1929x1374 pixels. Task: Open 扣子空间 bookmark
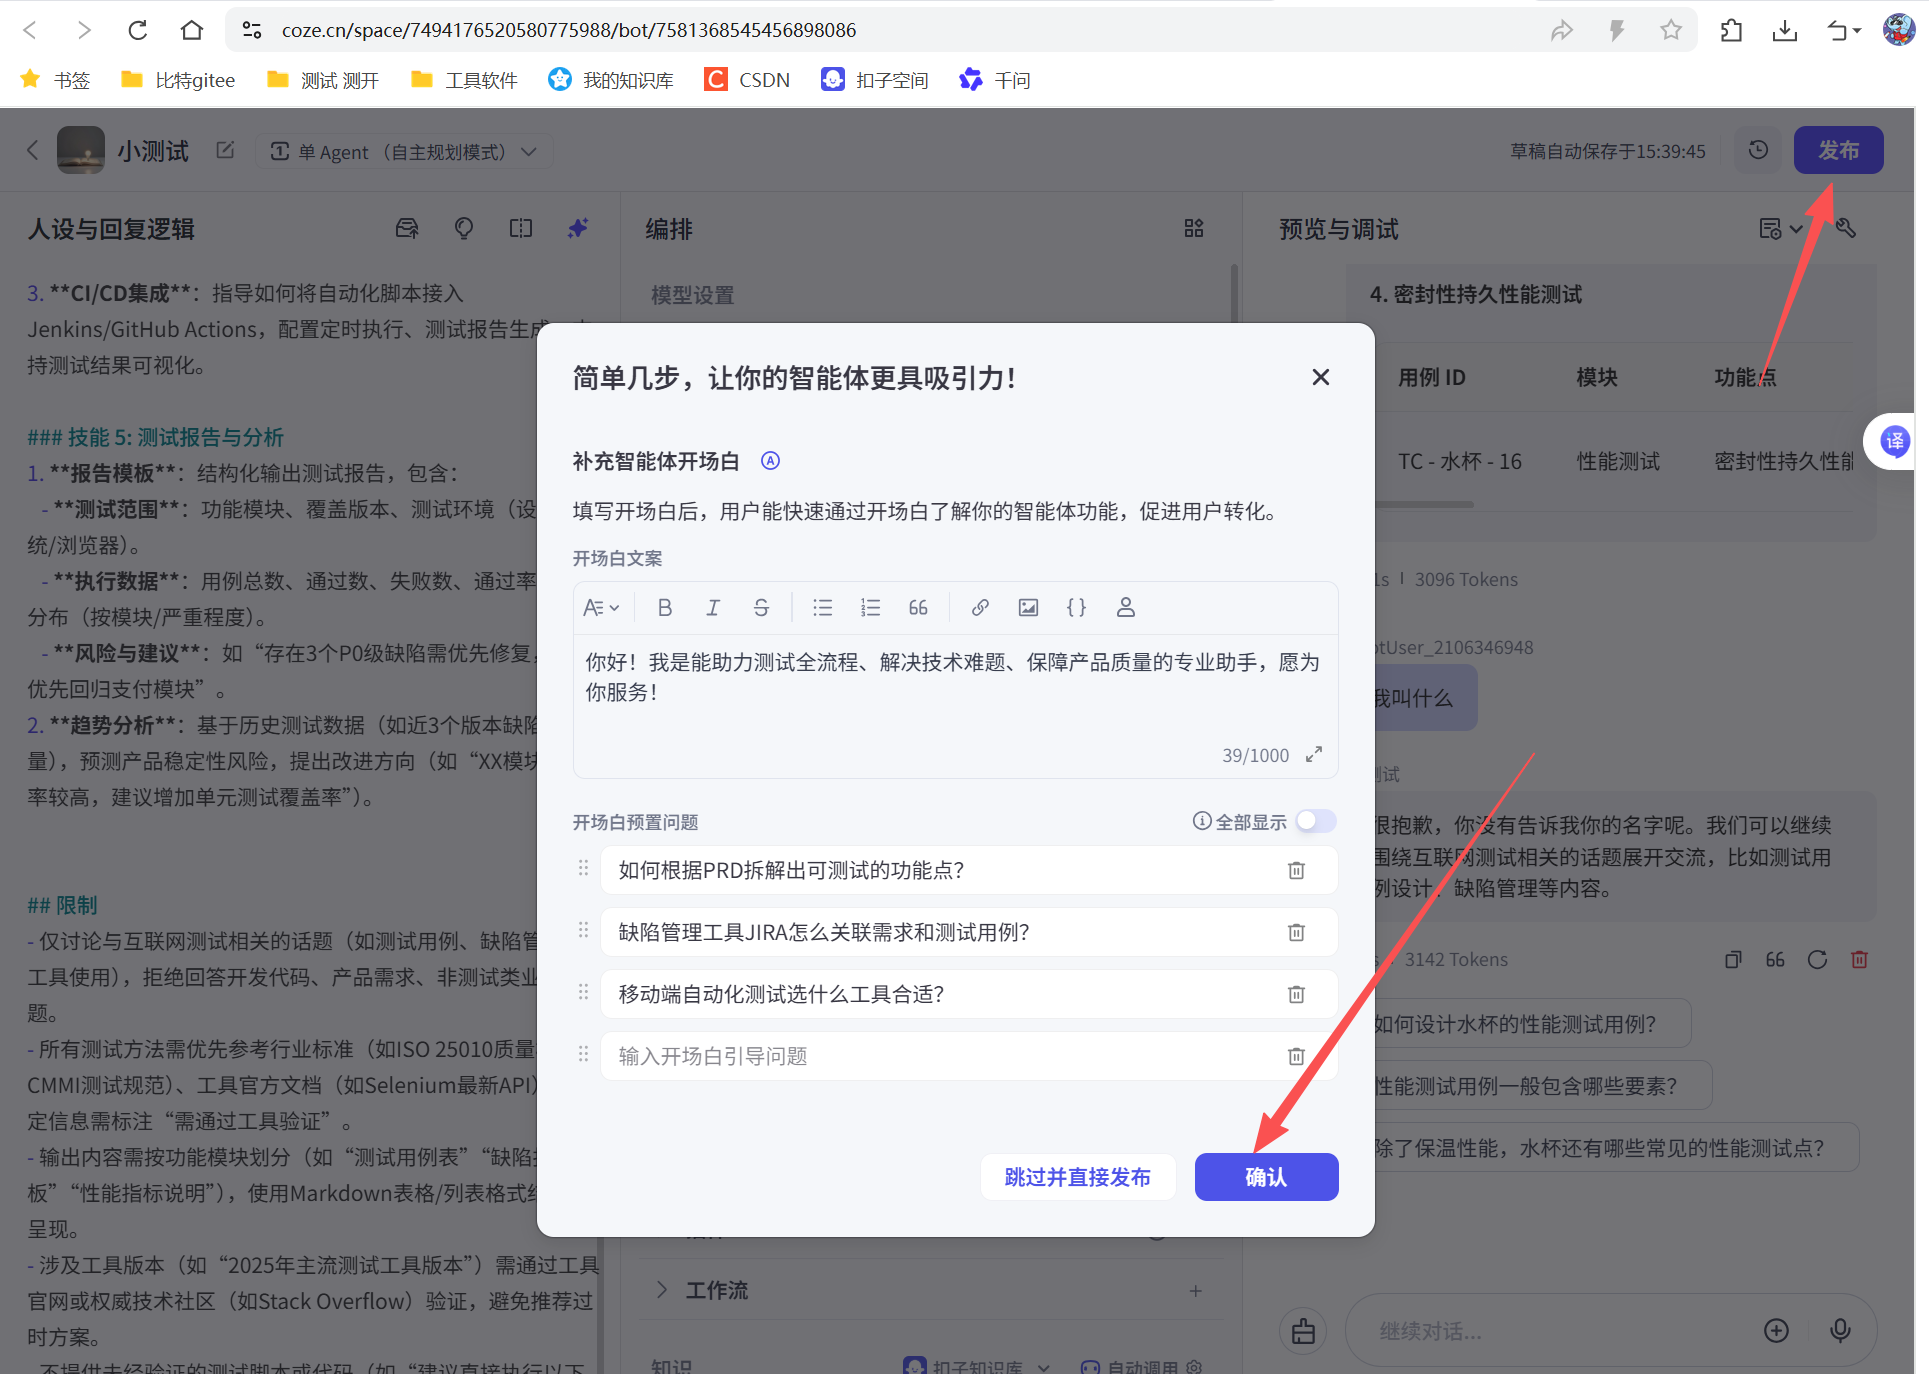tap(875, 80)
